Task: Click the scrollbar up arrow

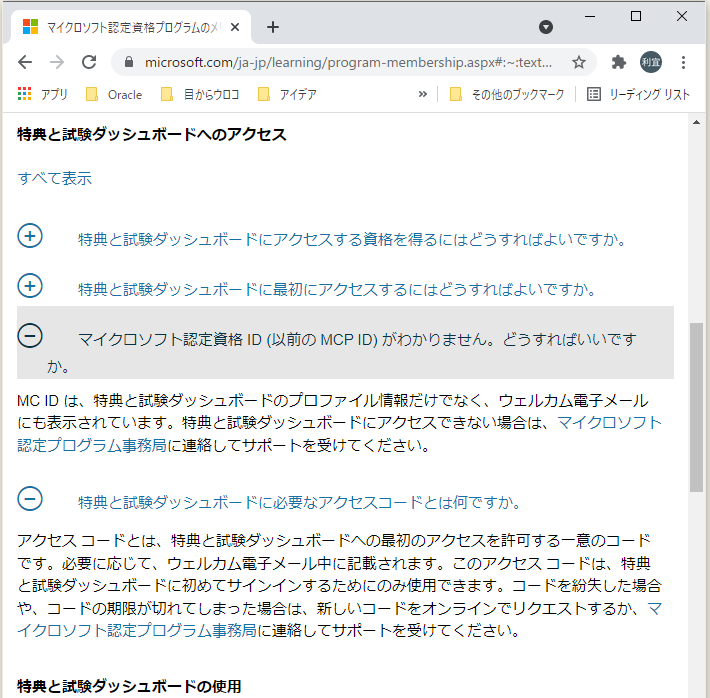Action: click(x=696, y=122)
